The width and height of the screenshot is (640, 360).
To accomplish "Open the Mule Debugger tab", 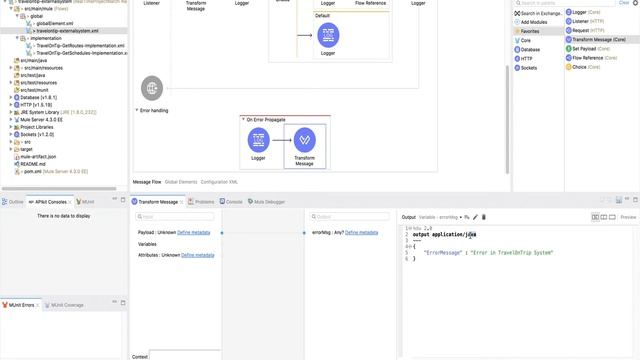I will pos(266,202).
